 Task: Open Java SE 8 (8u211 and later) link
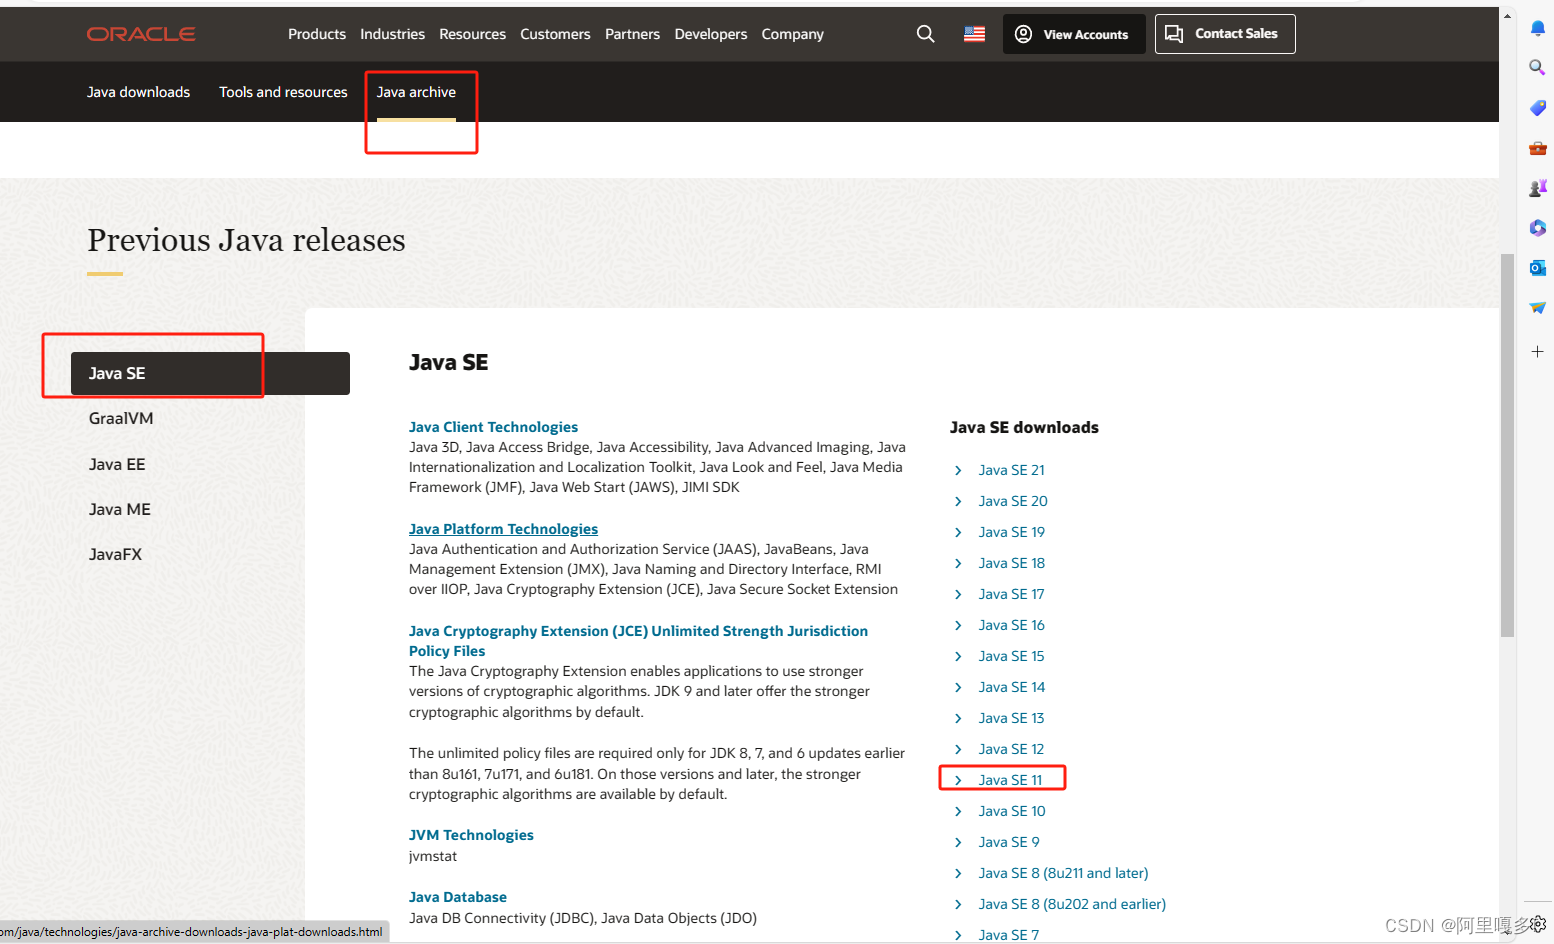[x=1063, y=873]
